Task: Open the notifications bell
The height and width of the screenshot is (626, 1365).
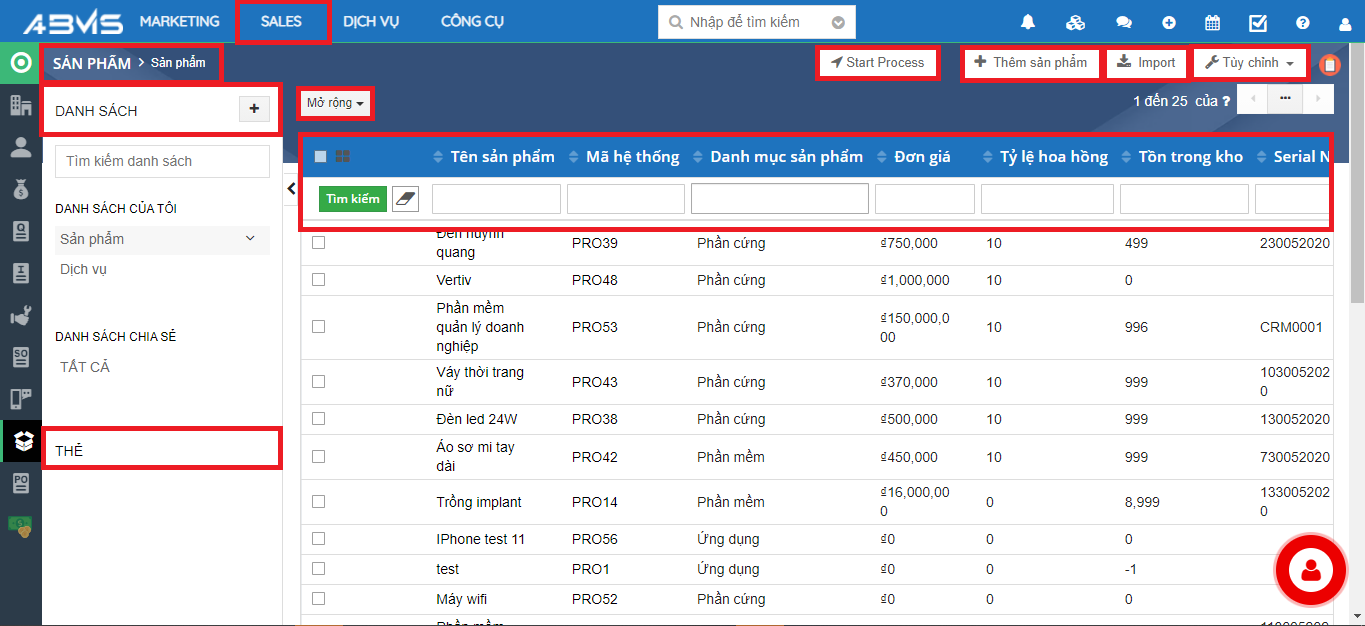Action: tap(1027, 22)
